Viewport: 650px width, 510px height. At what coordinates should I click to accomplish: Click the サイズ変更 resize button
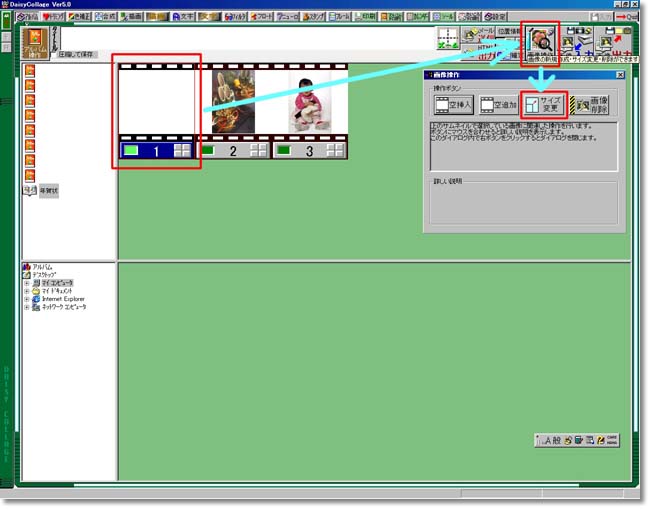pyautogui.click(x=543, y=105)
